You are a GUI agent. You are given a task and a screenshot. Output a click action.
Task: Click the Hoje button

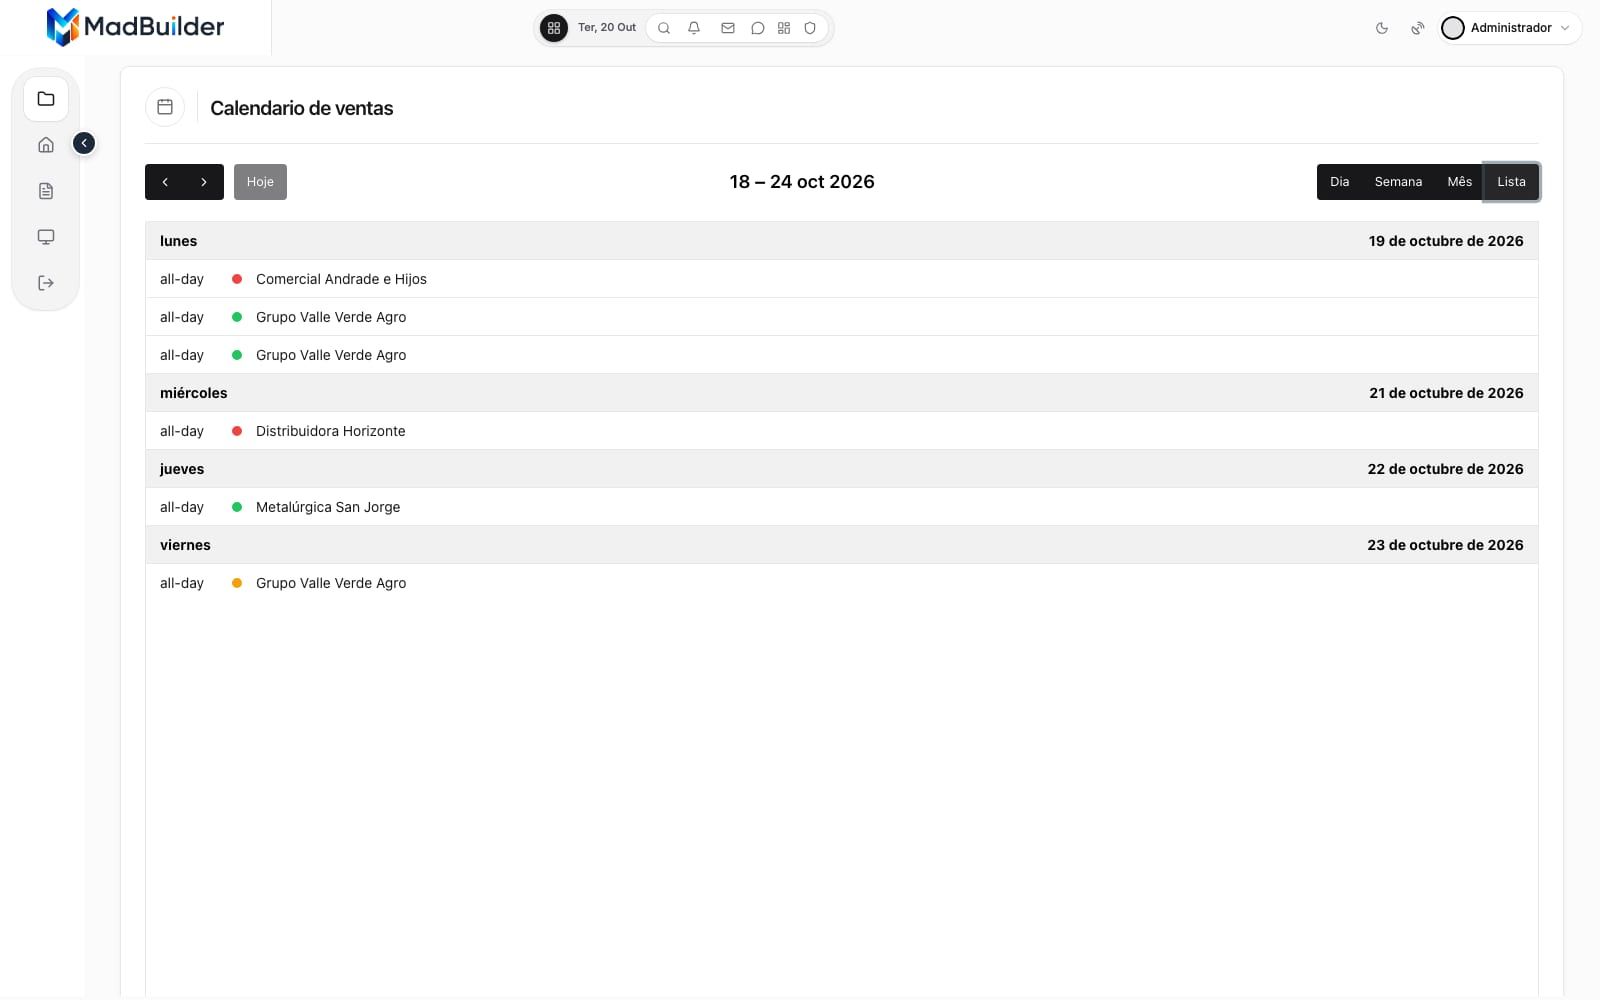point(260,182)
